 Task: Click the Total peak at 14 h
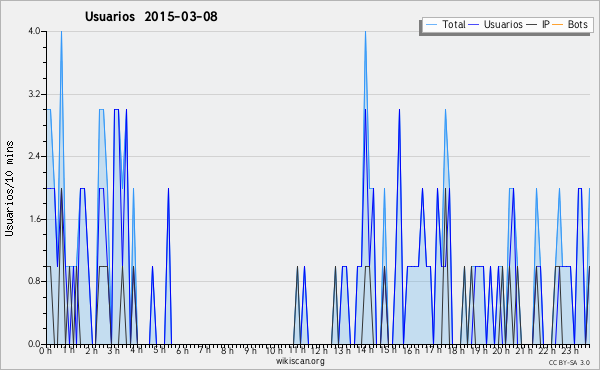(x=365, y=32)
